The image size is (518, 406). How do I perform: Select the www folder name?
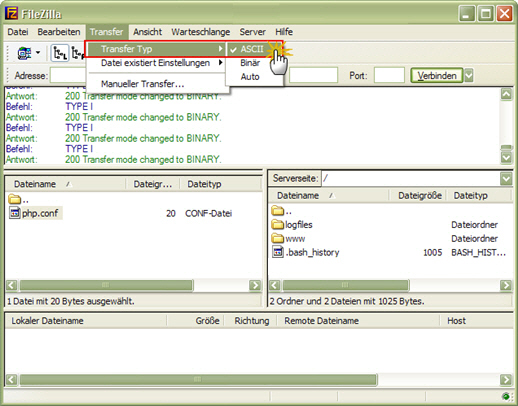tap(295, 239)
